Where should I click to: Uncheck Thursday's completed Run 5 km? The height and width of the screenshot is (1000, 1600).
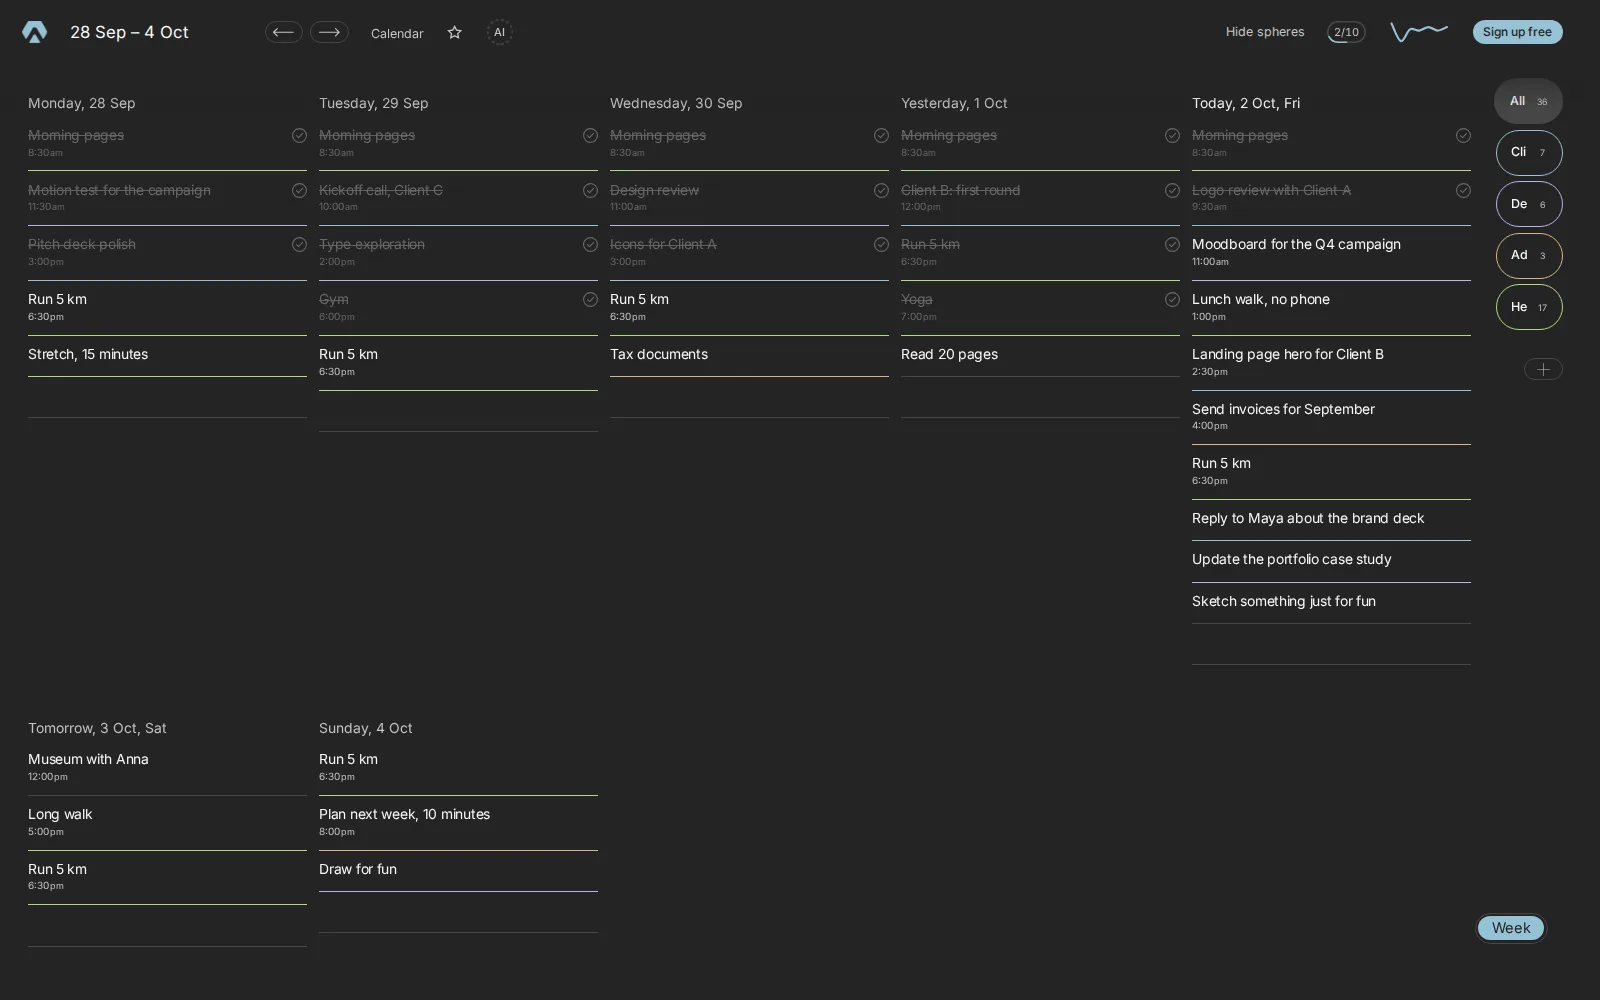tap(1172, 244)
